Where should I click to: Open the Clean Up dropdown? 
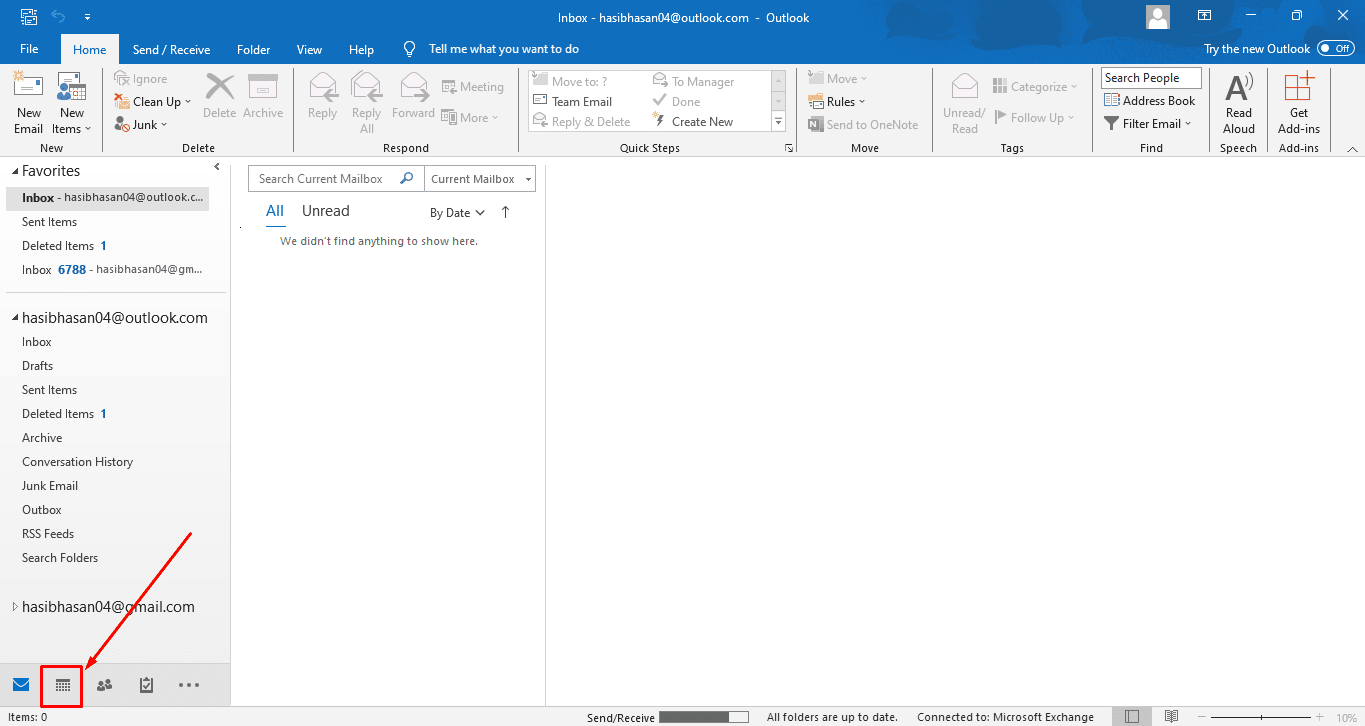coord(152,102)
